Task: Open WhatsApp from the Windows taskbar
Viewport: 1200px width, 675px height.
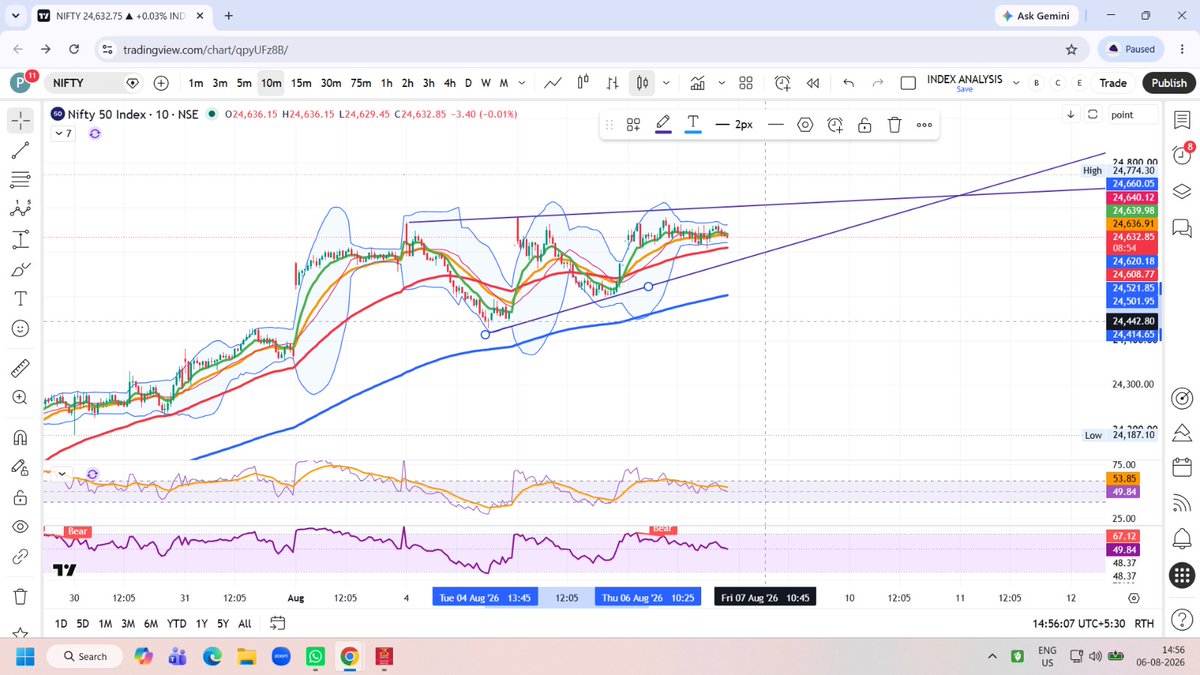Action: [x=315, y=656]
